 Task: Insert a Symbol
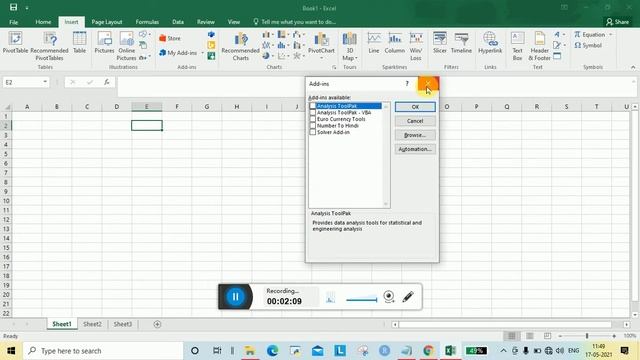588,45
